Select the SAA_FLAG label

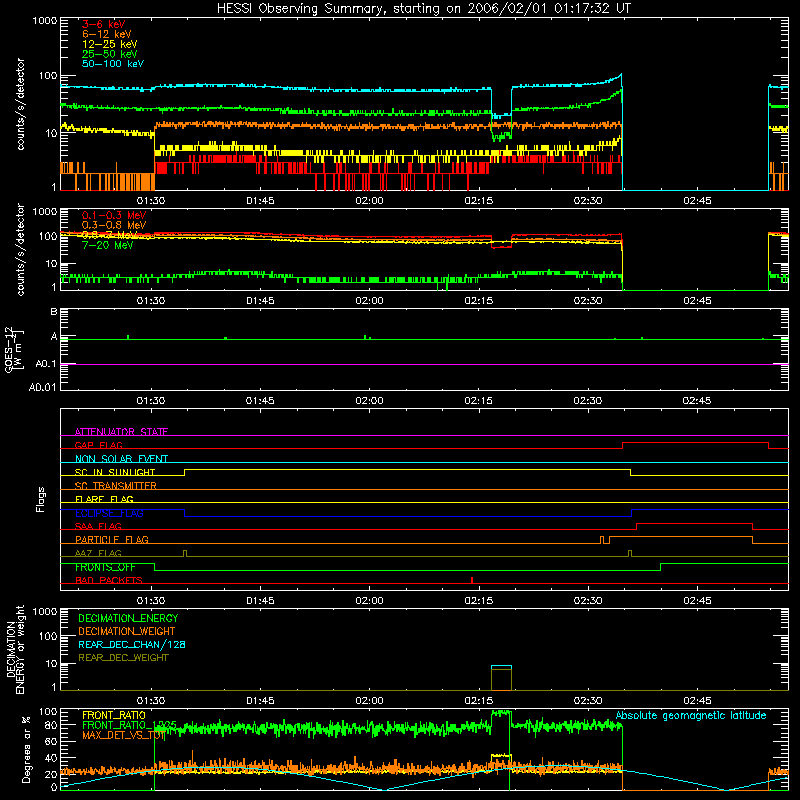98,526
